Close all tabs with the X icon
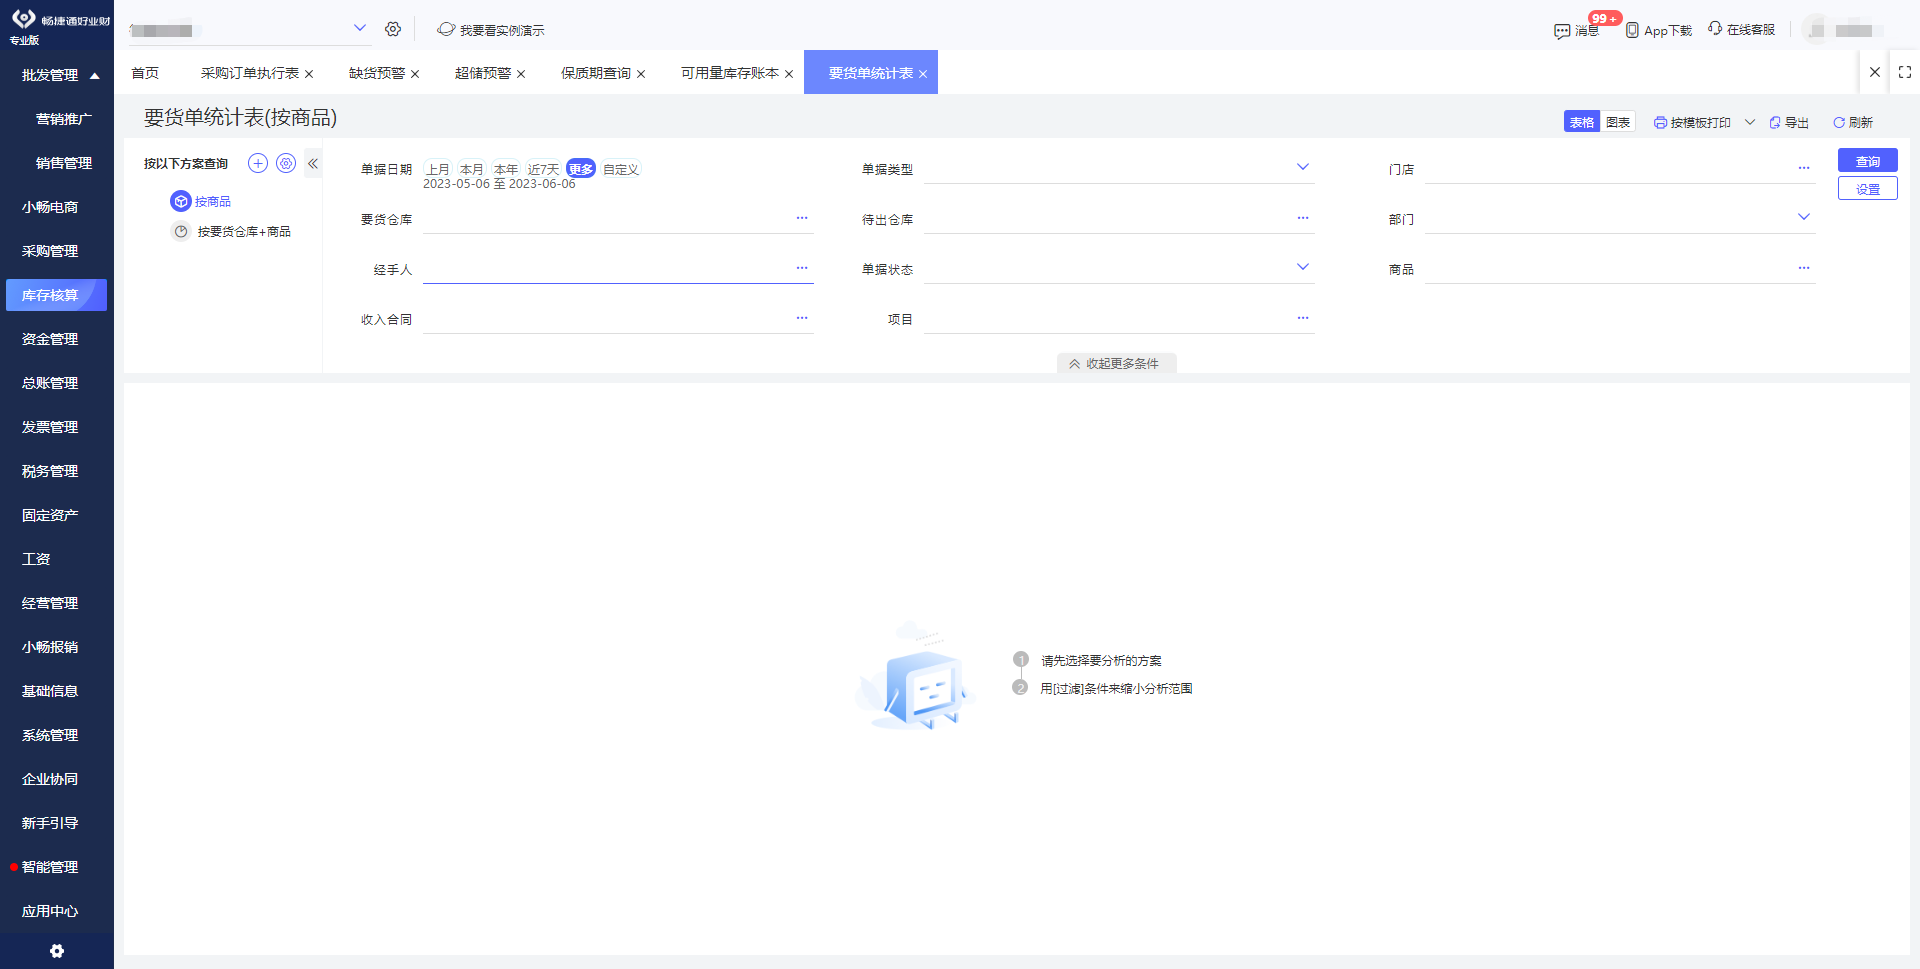This screenshot has width=1920, height=969. [x=1875, y=72]
